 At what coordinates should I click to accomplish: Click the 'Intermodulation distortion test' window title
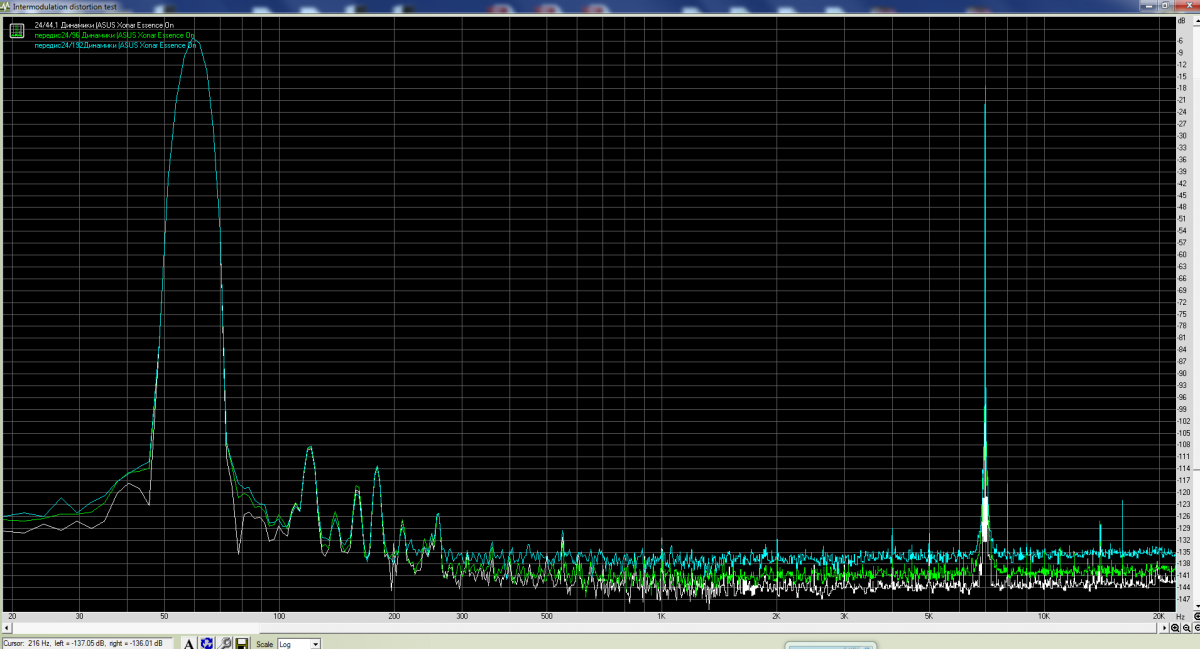(66, 6)
